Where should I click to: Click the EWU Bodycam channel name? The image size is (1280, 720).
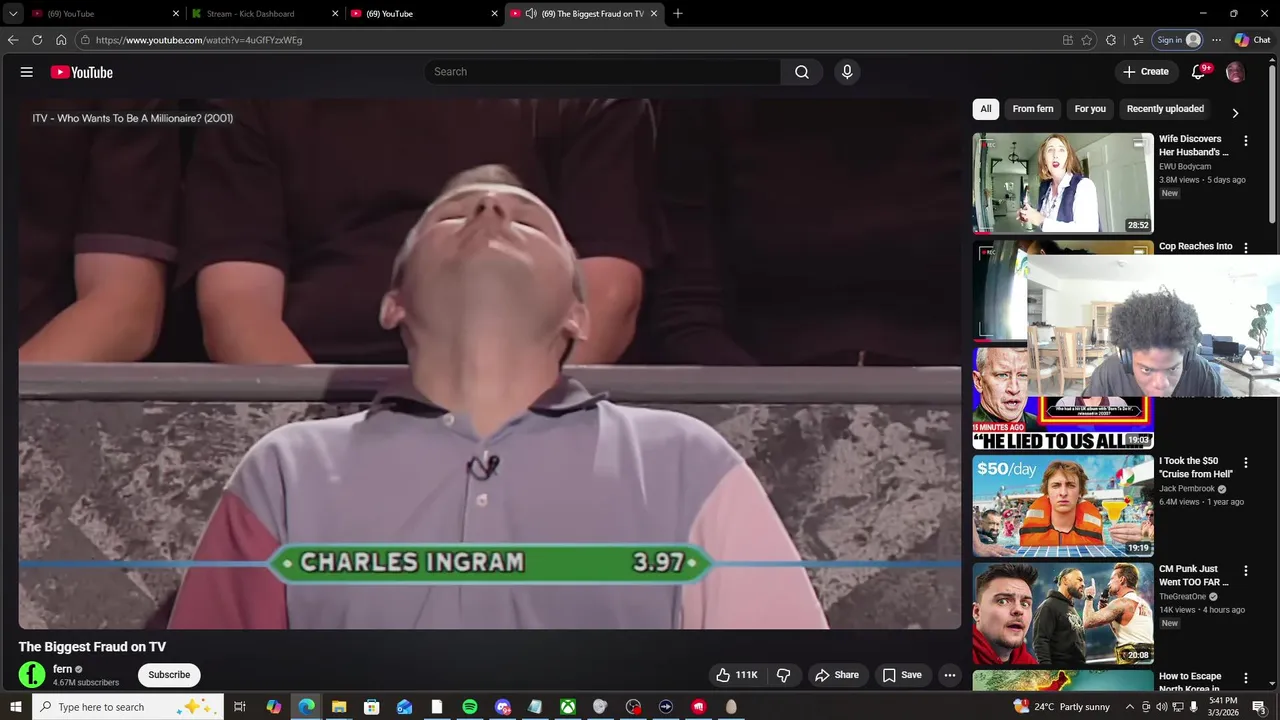1185,166
